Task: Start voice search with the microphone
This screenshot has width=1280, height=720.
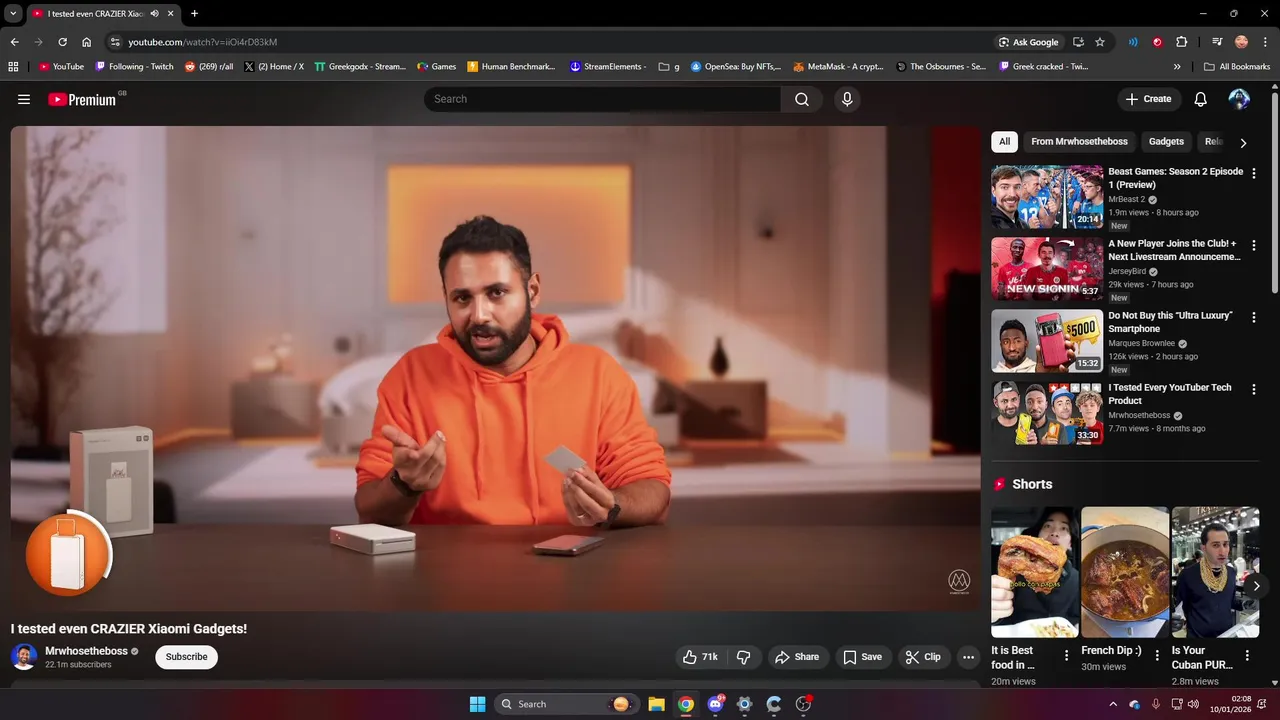Action: point(847,99)
